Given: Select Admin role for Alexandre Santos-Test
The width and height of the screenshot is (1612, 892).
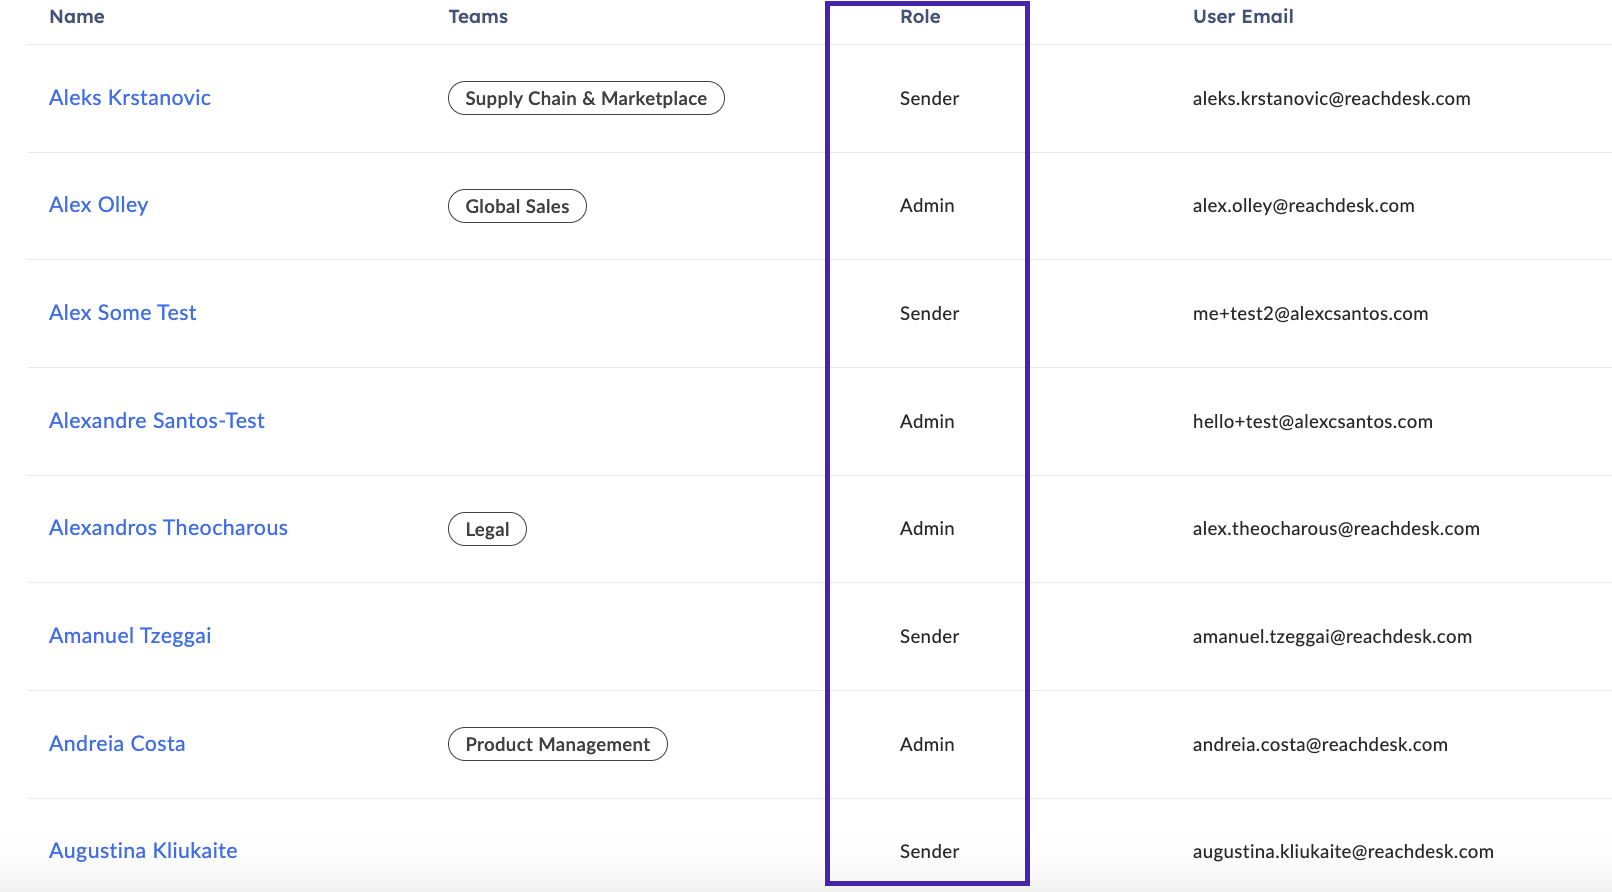Looking at the screenshot, I should [927, 421].
